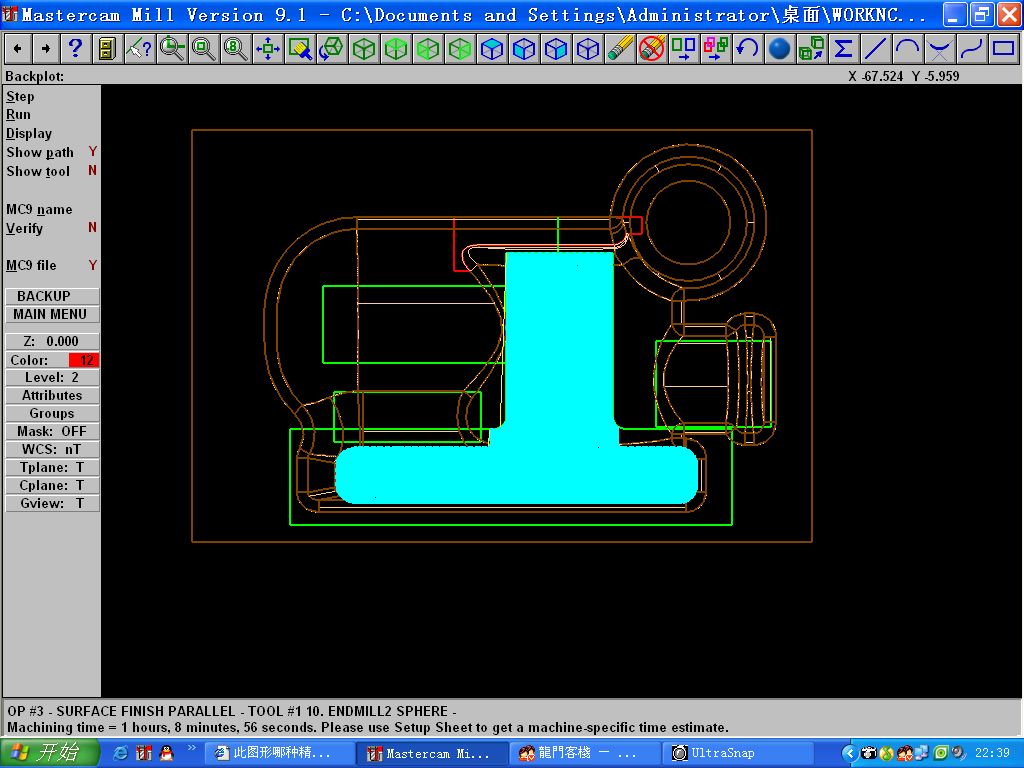Select the Create Arc tool icon

click(x=907, y=48)
